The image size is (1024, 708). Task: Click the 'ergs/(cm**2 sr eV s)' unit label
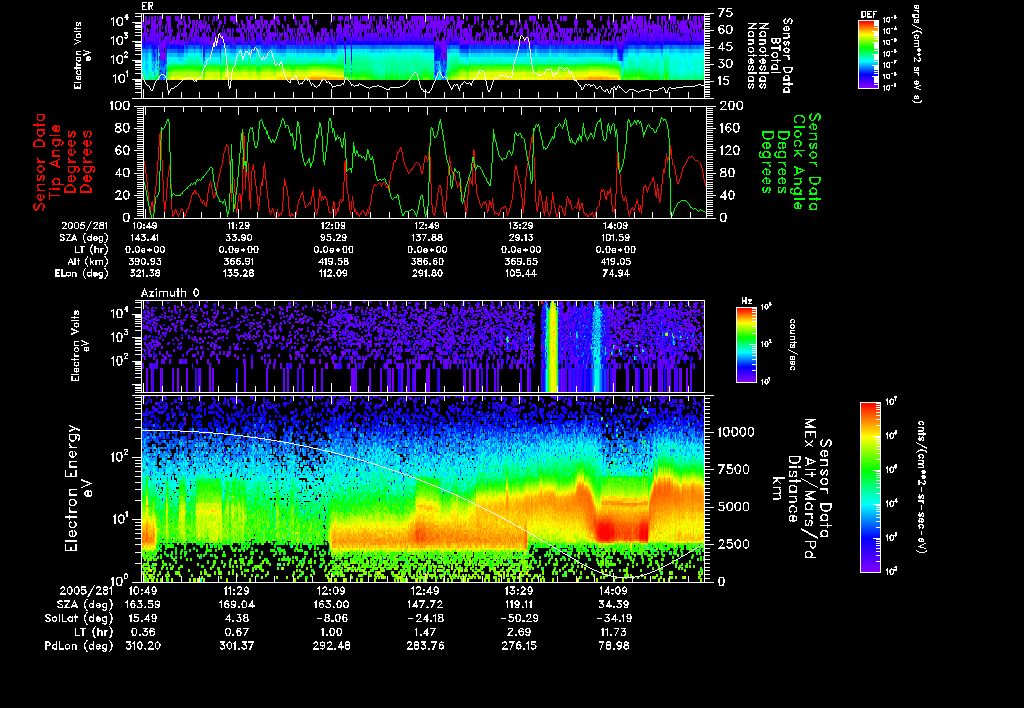[x=916, y=54]
